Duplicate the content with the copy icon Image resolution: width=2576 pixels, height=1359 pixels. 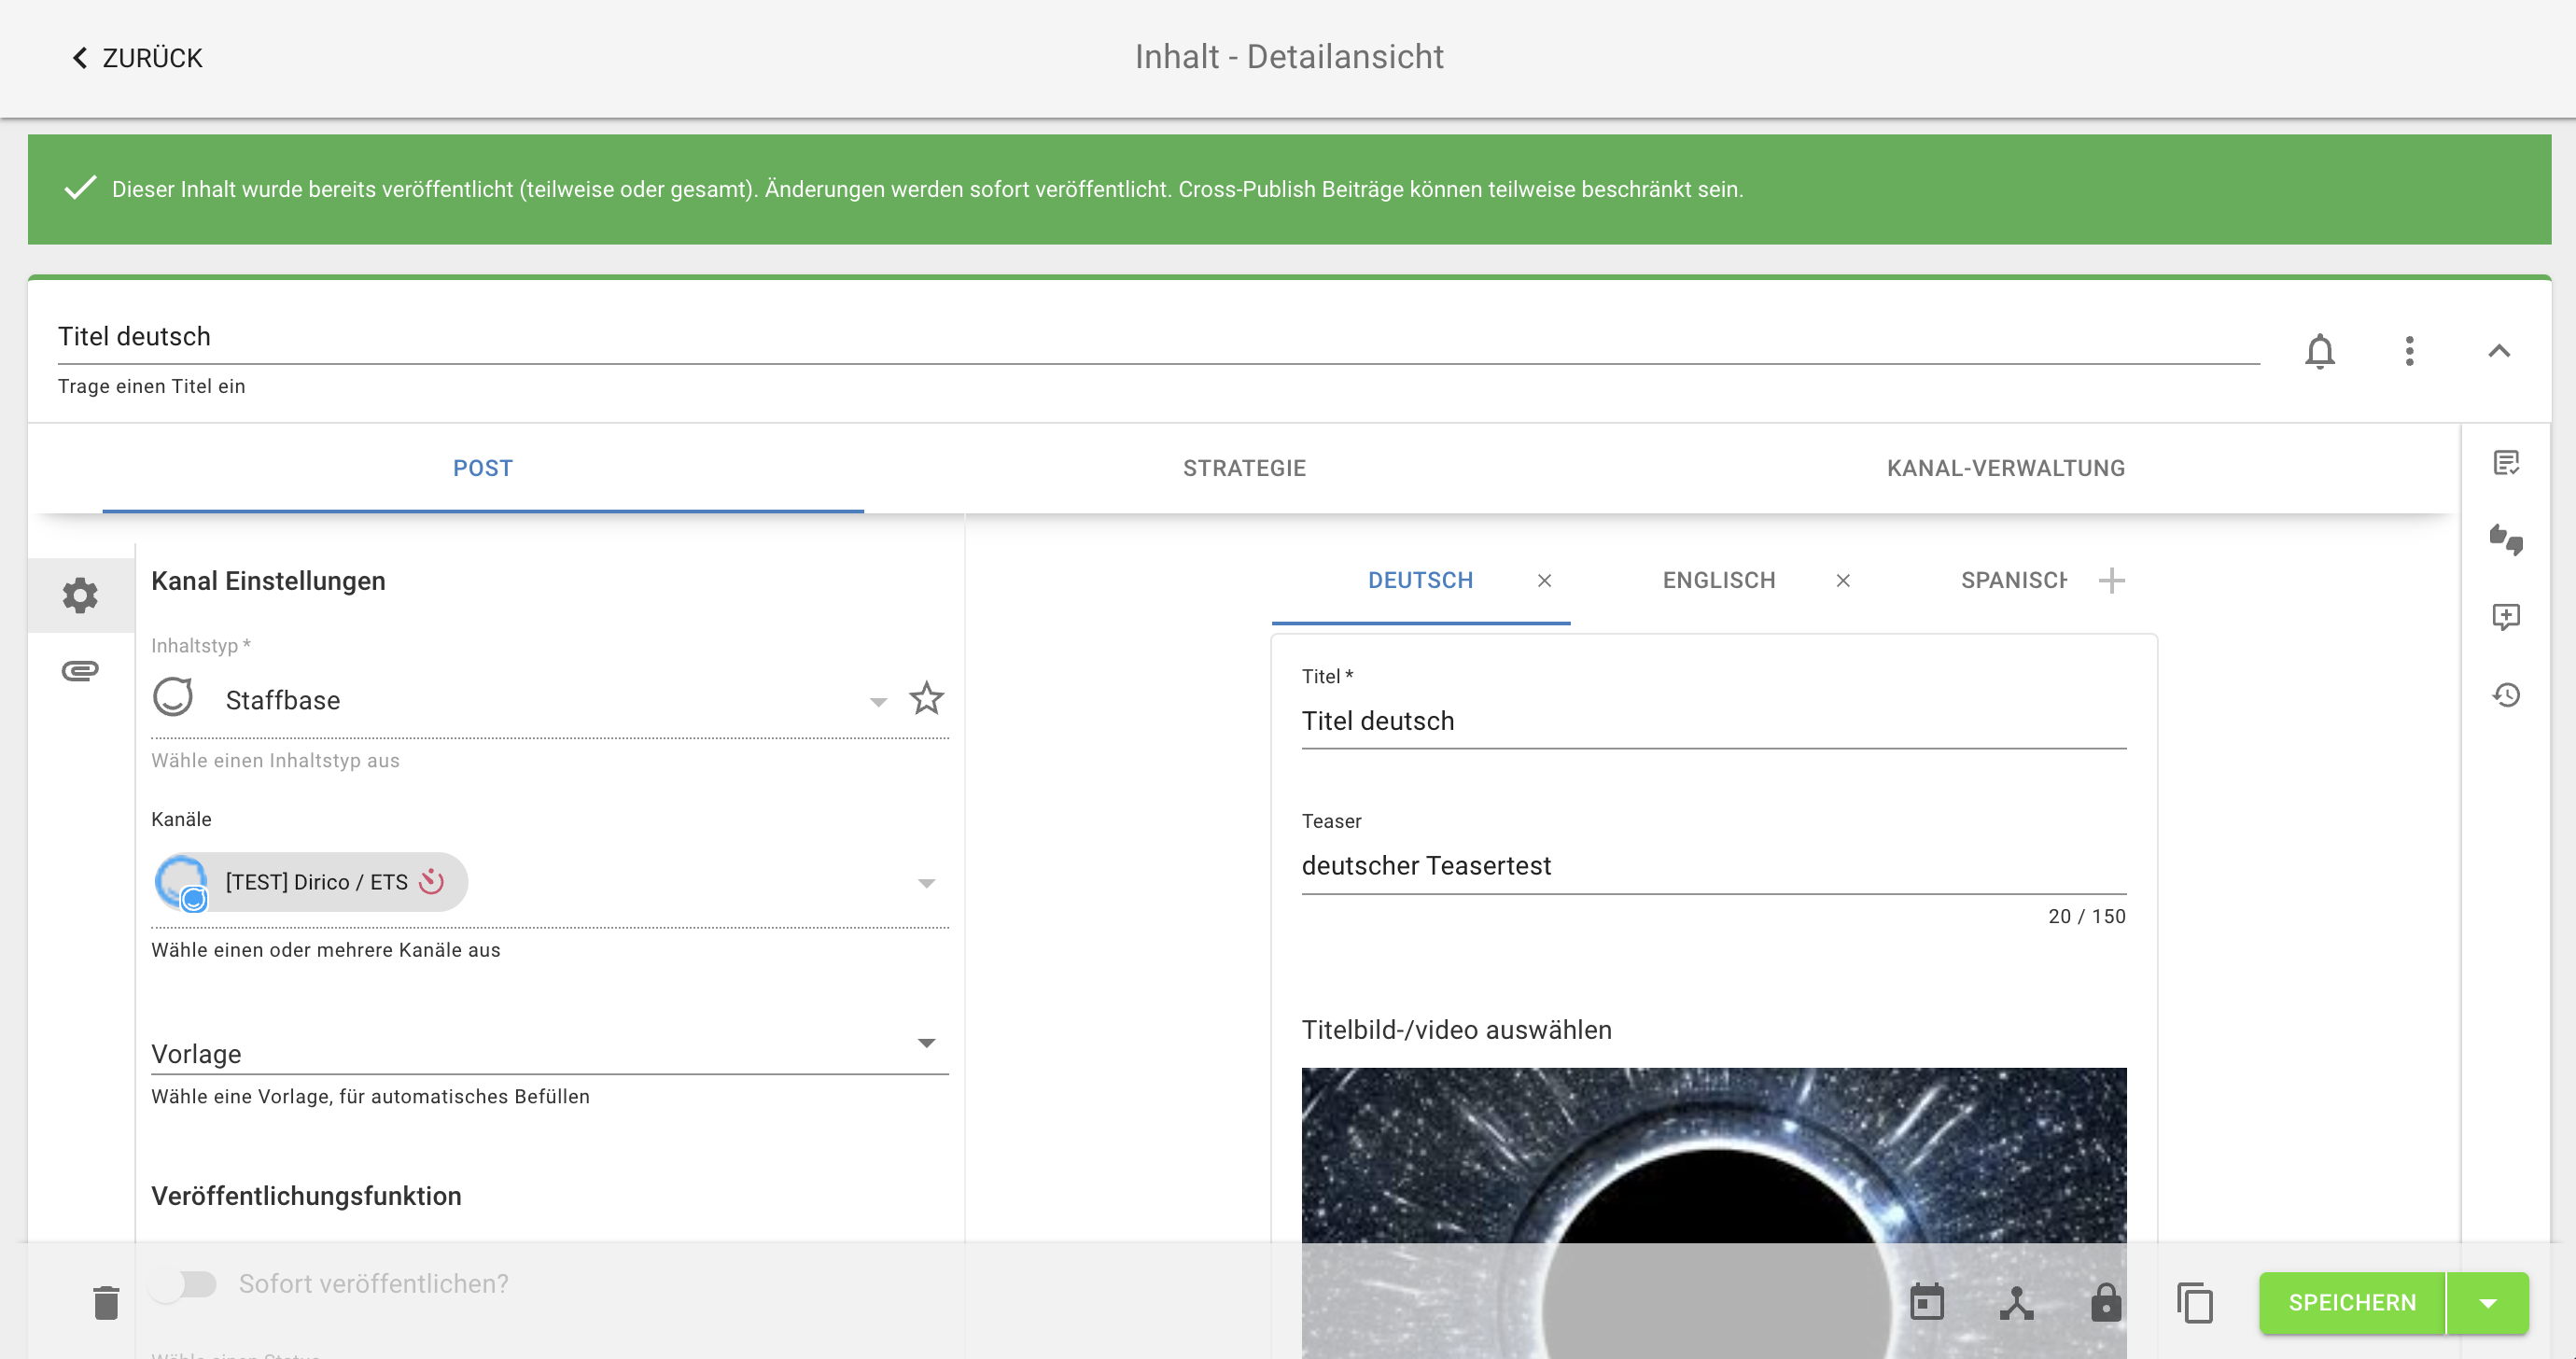coord(2194,1303)
